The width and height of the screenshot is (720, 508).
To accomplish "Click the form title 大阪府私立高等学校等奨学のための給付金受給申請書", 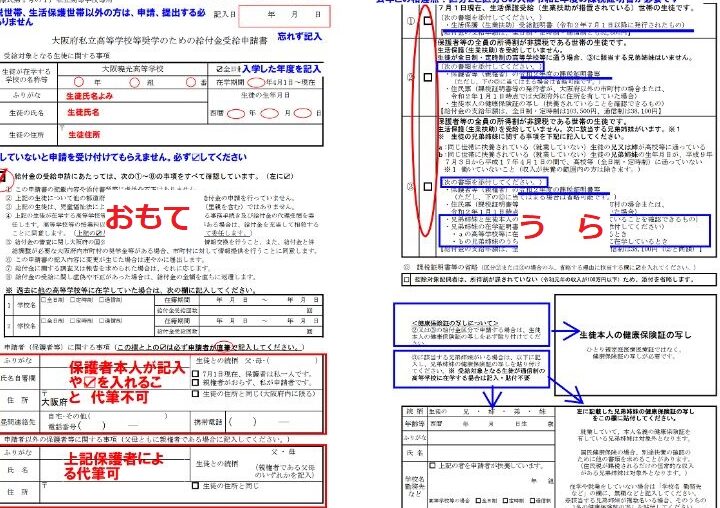I will tap(159, 41).
